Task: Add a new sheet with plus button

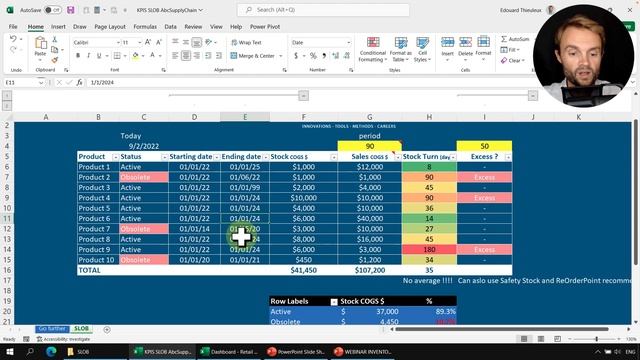Action: coord(107,329)
